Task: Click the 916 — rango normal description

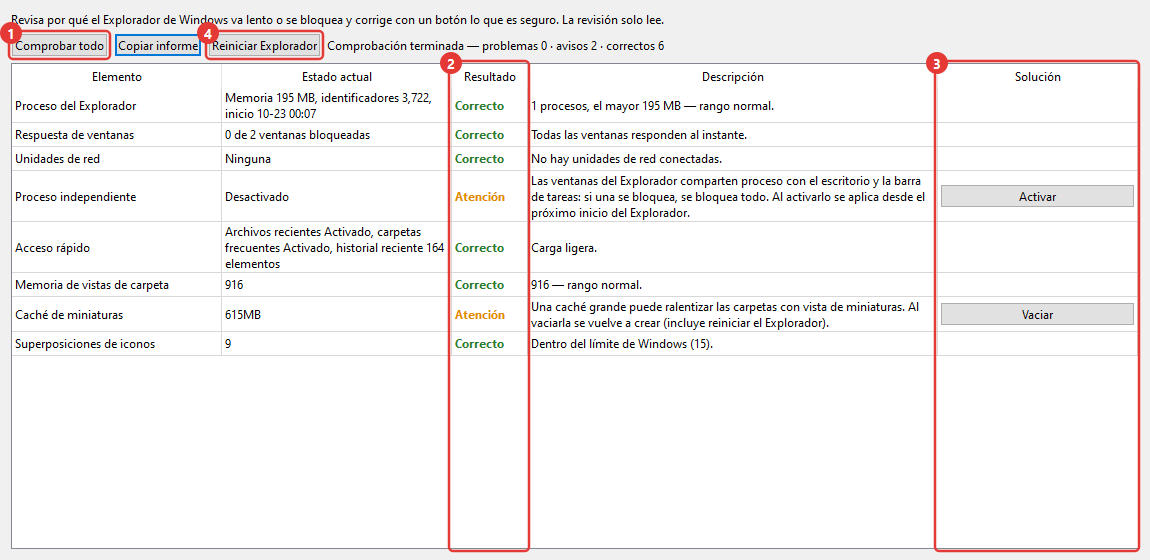Action: pos(587,285)
